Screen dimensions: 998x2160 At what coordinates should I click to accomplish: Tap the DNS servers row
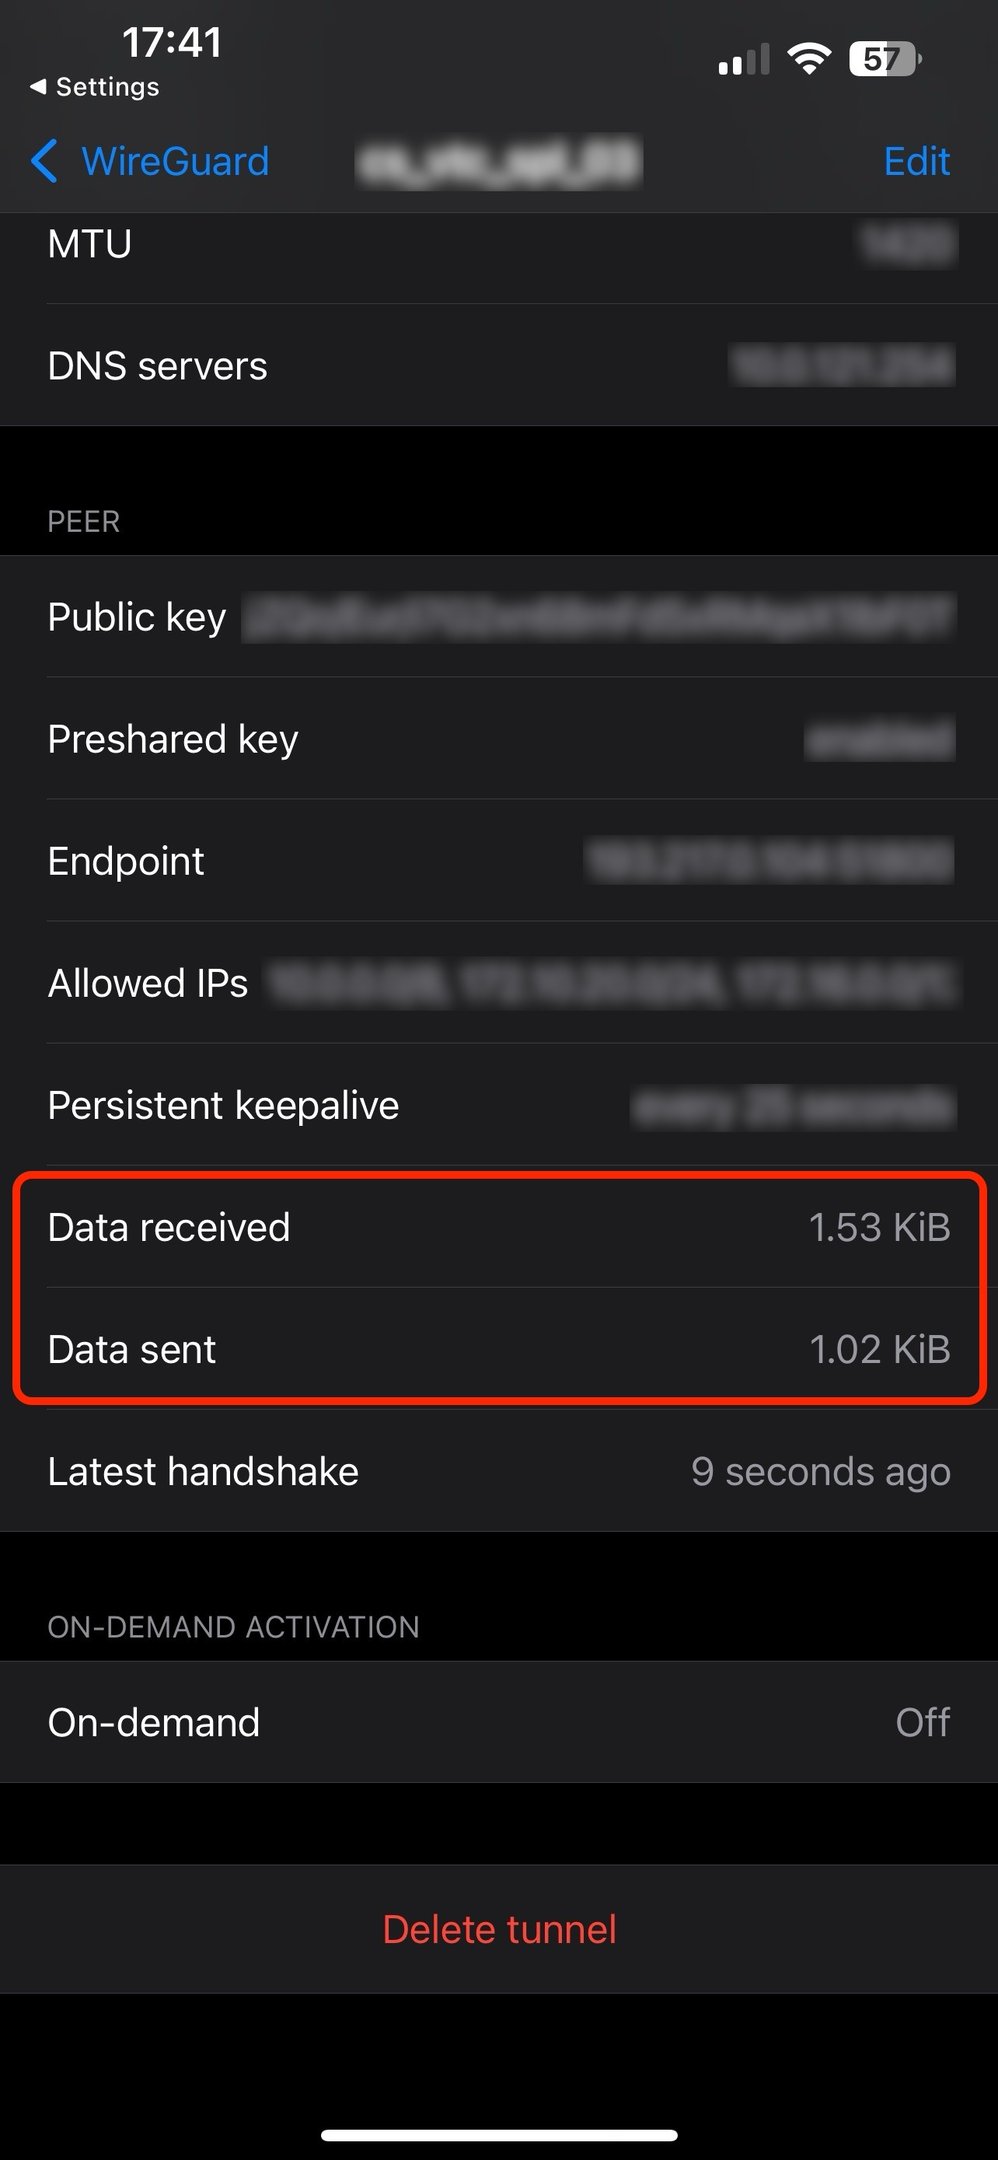tap(499, 366)
